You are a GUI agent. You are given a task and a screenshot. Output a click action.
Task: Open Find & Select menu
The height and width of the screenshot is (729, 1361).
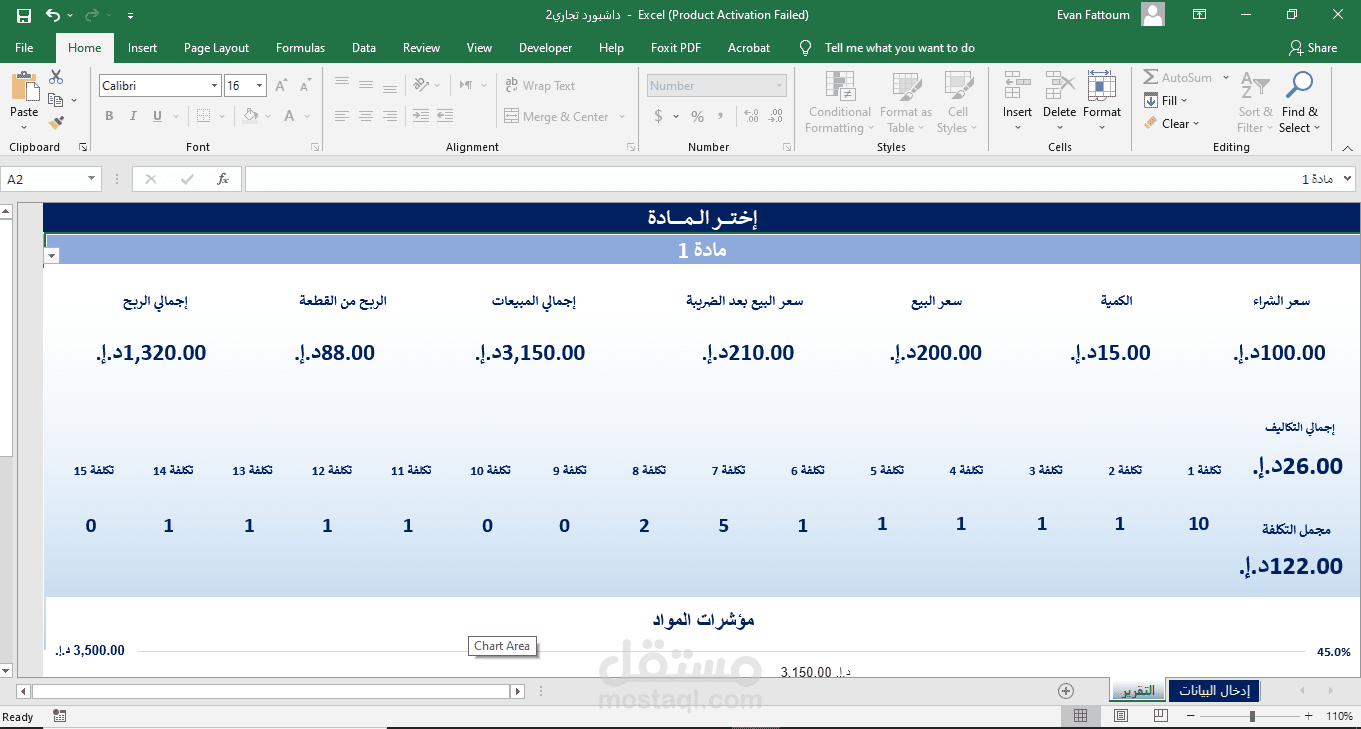pyautogui.click(x=1300, y=102)
